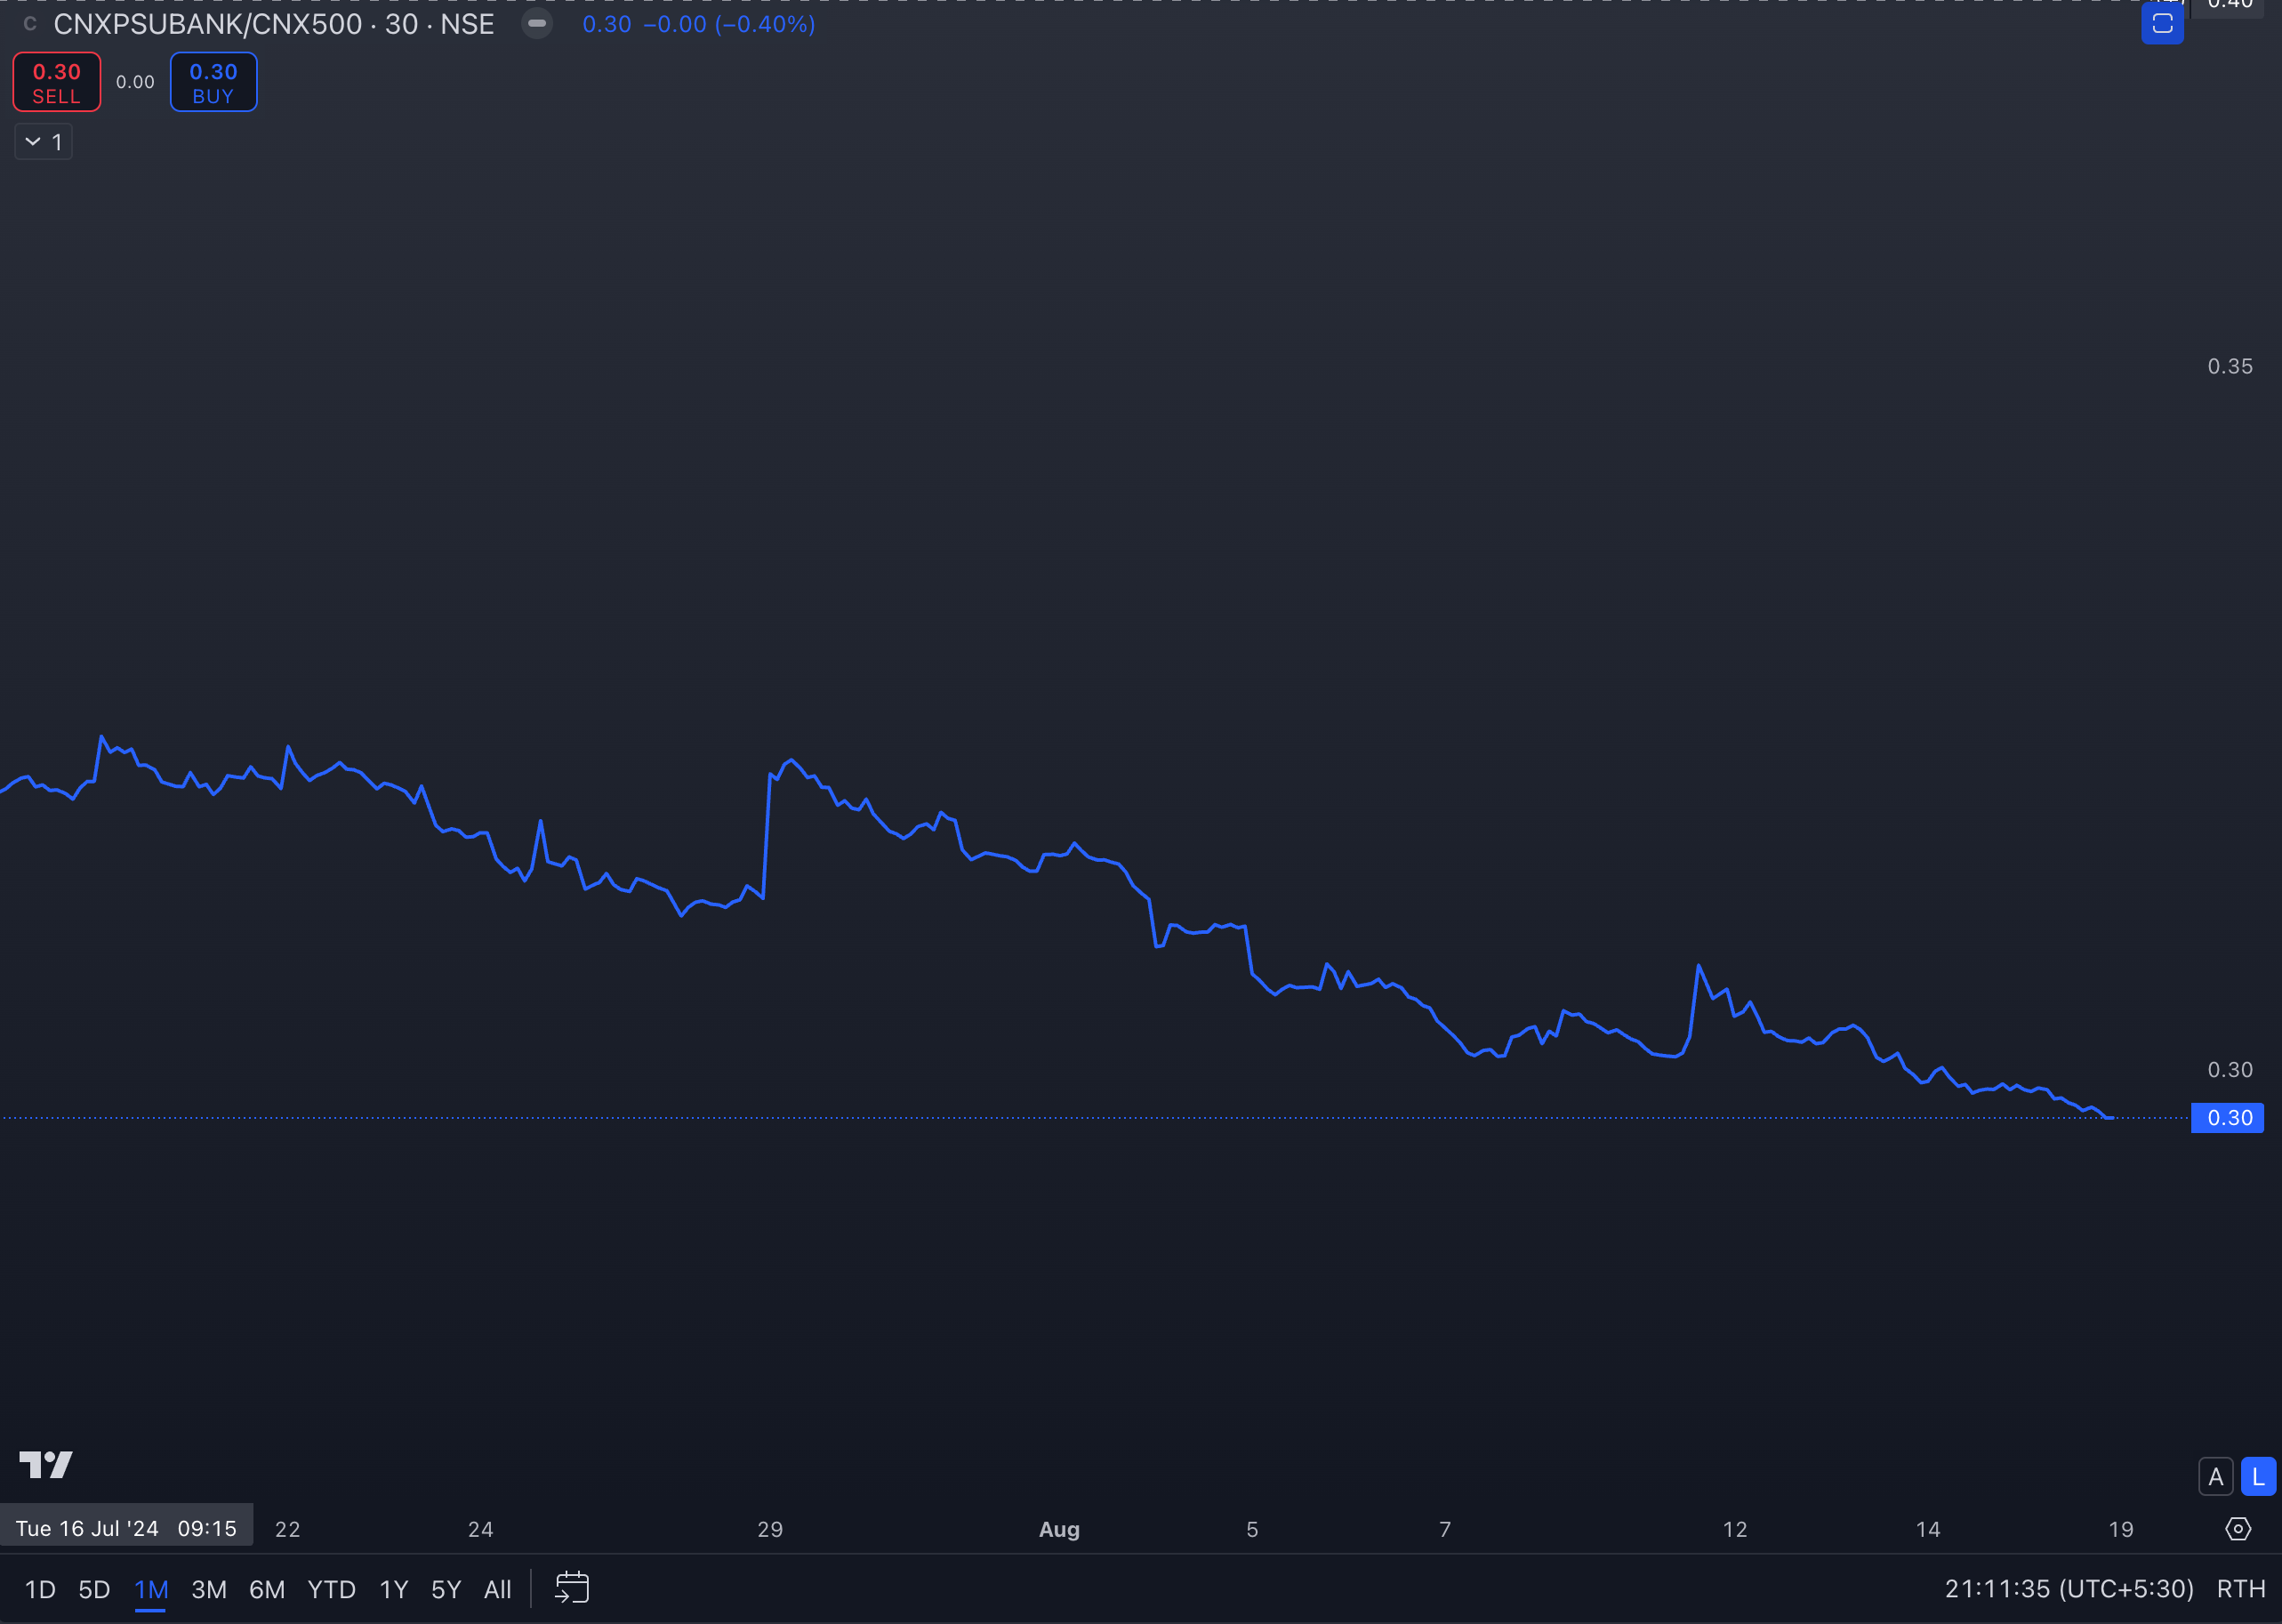
Task: Click the 0.35 price axis label
Action: pos(2230,366)
